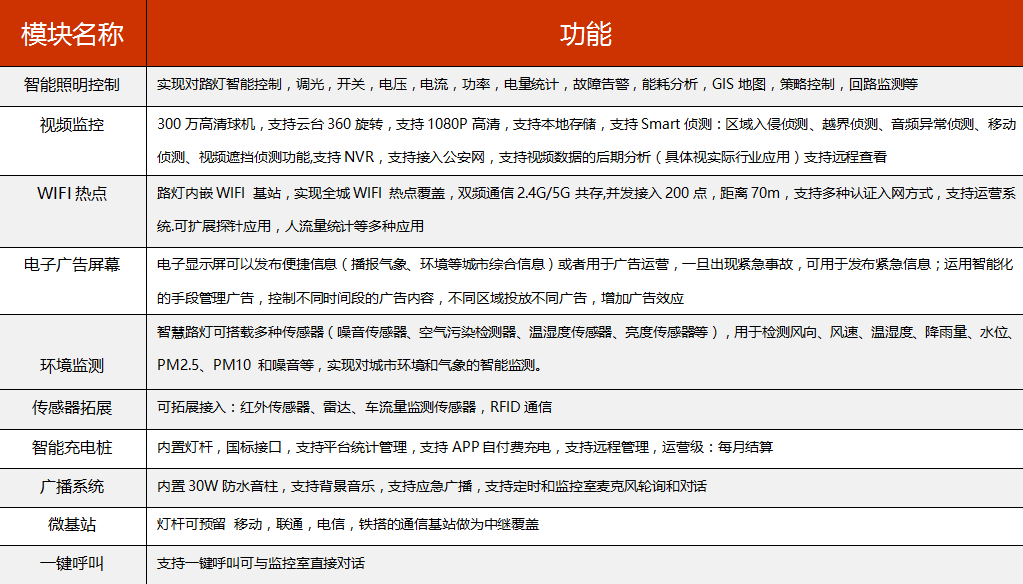Image resolution: width=1023 pixels, height=584 pixels.
Task: Select the 一键呼叫 module cell
Action: click(x=72, y=563)
